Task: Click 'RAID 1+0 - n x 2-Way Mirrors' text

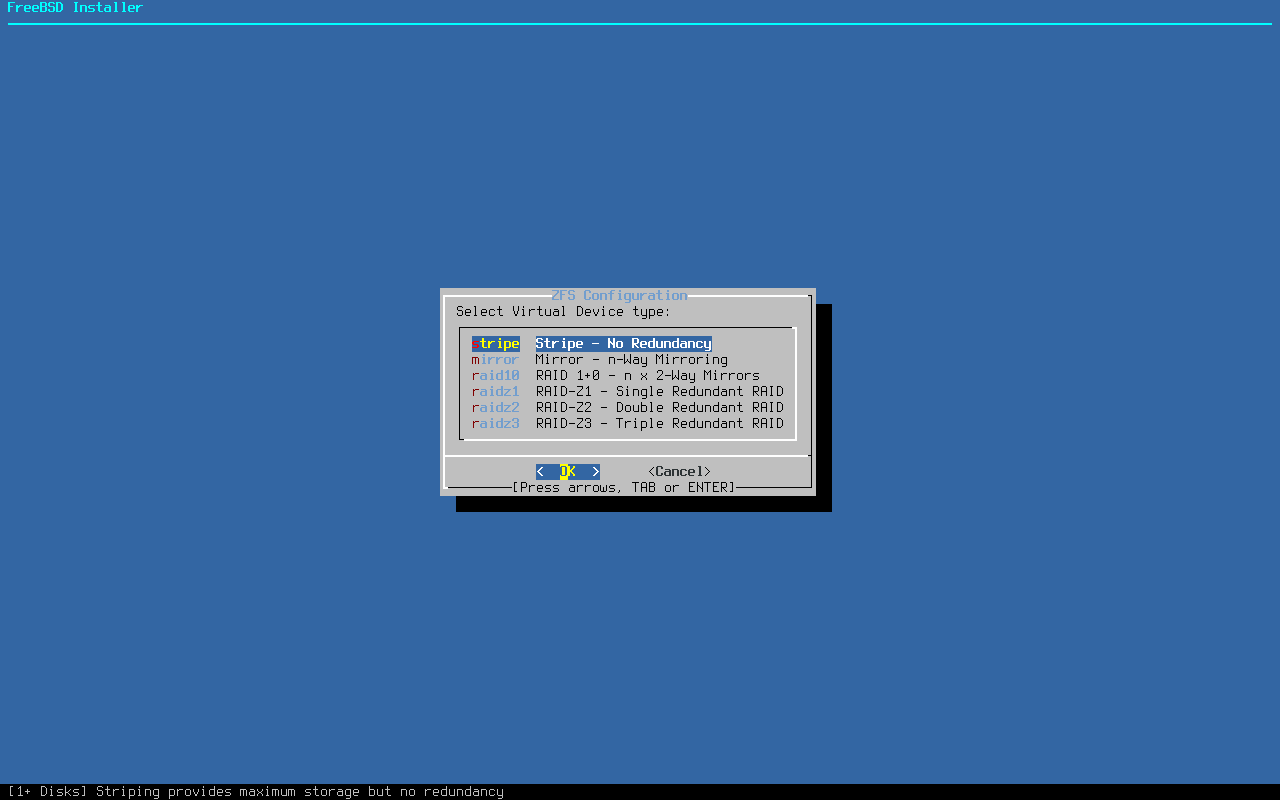Action: coord(648,375)
